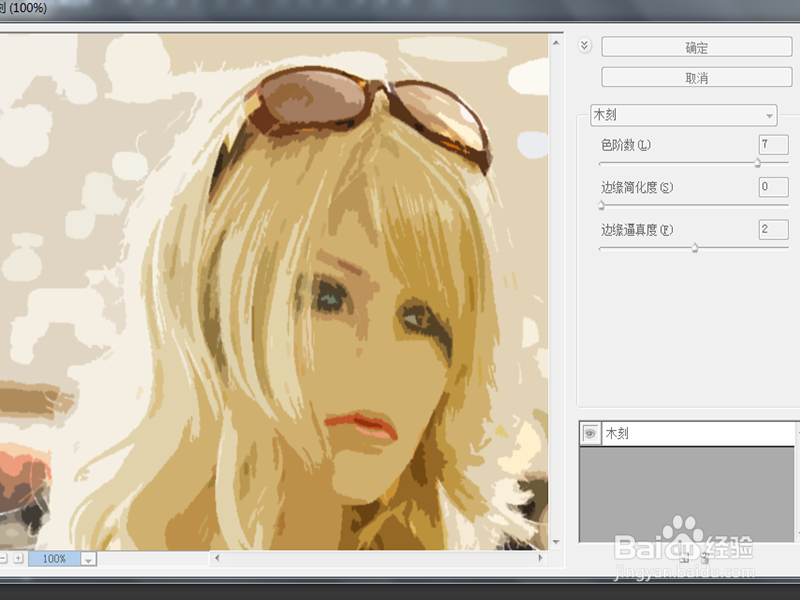Toggle visibility of the 木刻 effect layer
Image resolution: width=800 pixels, height=600 pixels.
(x=590, y=434)
